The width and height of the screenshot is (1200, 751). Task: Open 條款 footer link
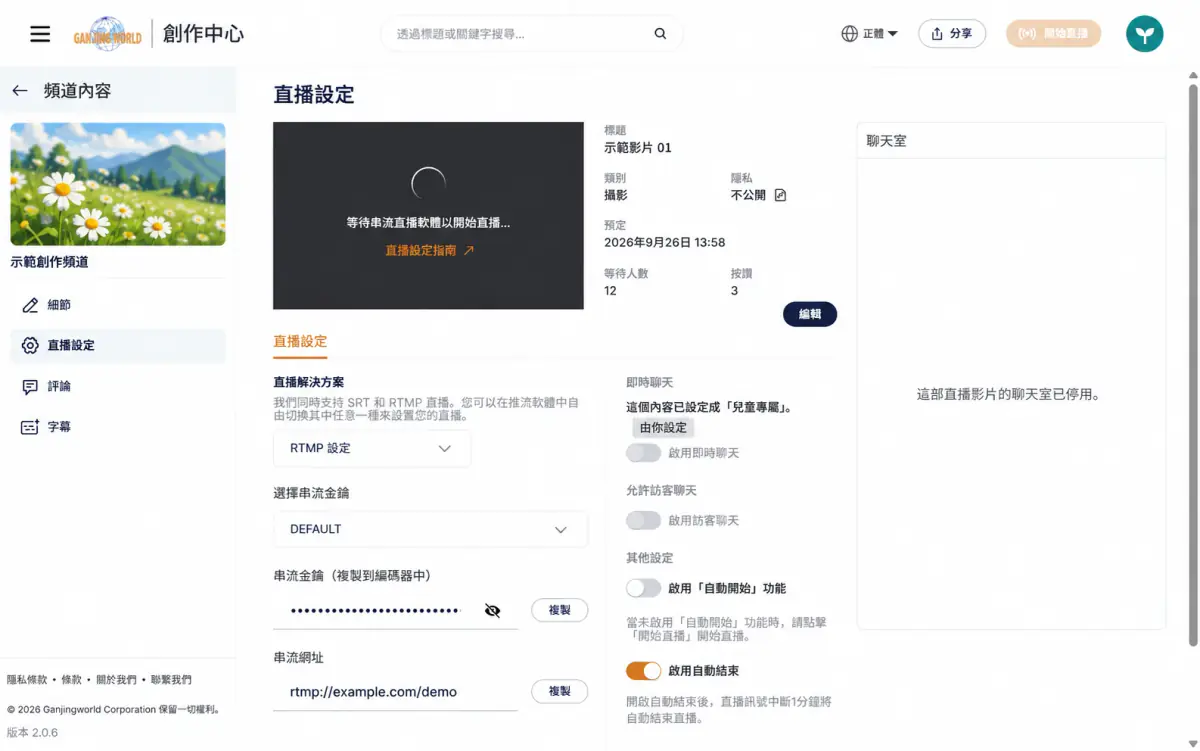pos(72,680)
